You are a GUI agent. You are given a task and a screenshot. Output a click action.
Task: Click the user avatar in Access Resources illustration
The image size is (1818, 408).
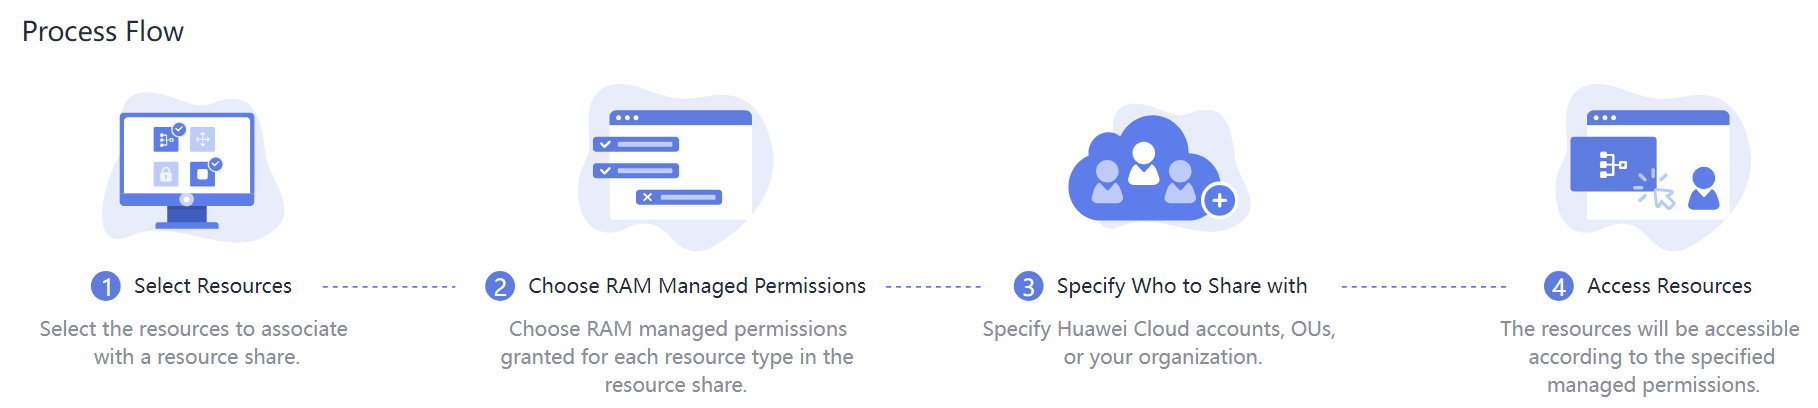1703,188
